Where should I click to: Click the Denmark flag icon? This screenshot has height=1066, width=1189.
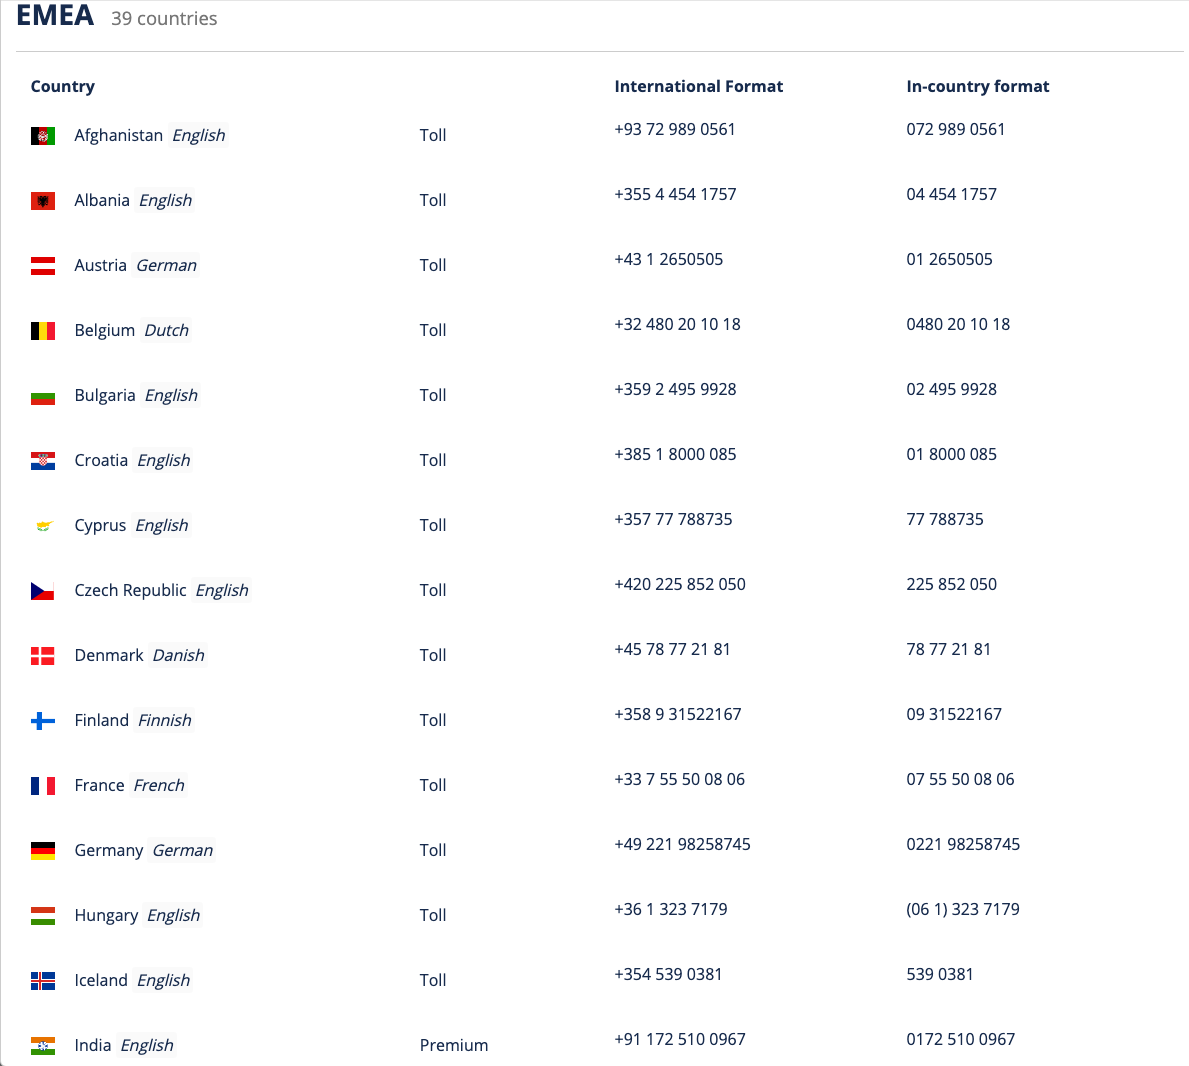coord(43,656)
